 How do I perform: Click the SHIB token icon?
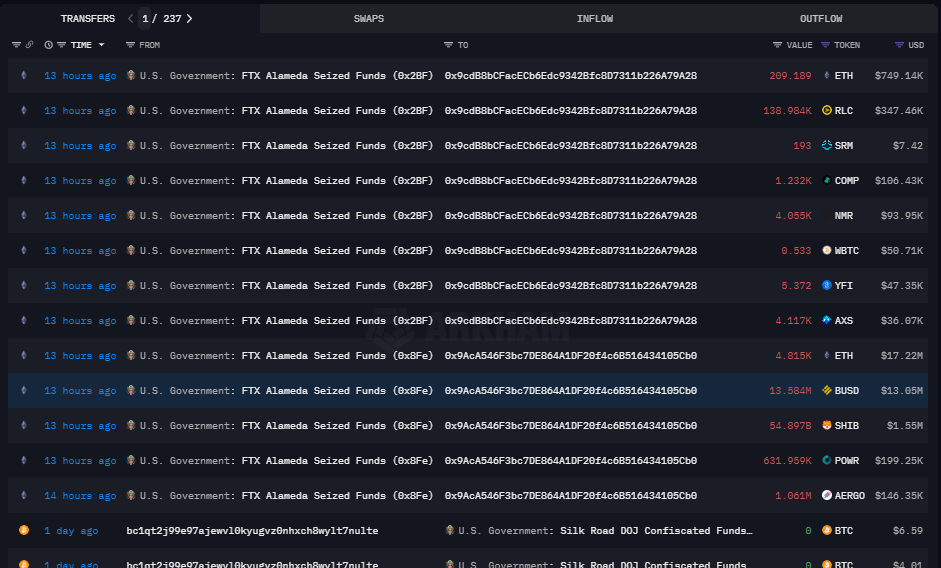[826, 426]
